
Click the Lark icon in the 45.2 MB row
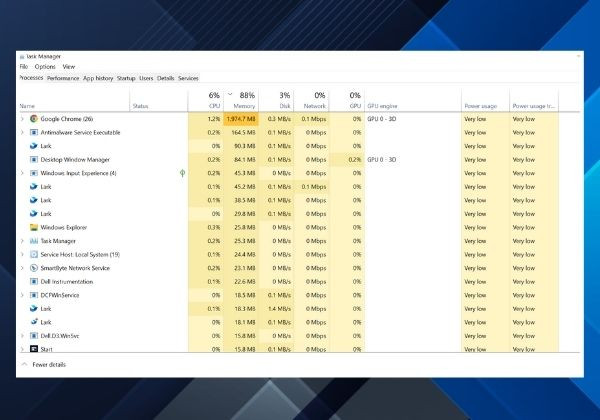(34, 187)
